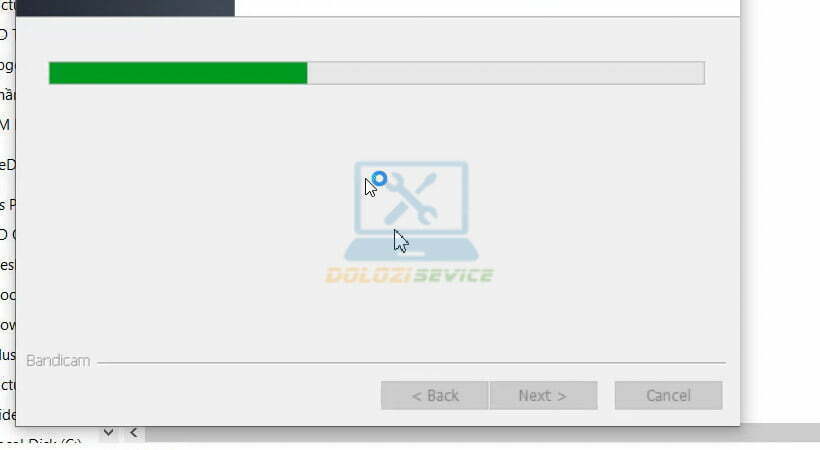The height and width of the screenshot is (450, 820).
Task: Click the DOLOZI orange watermark text
Action: tap(369, 275)
